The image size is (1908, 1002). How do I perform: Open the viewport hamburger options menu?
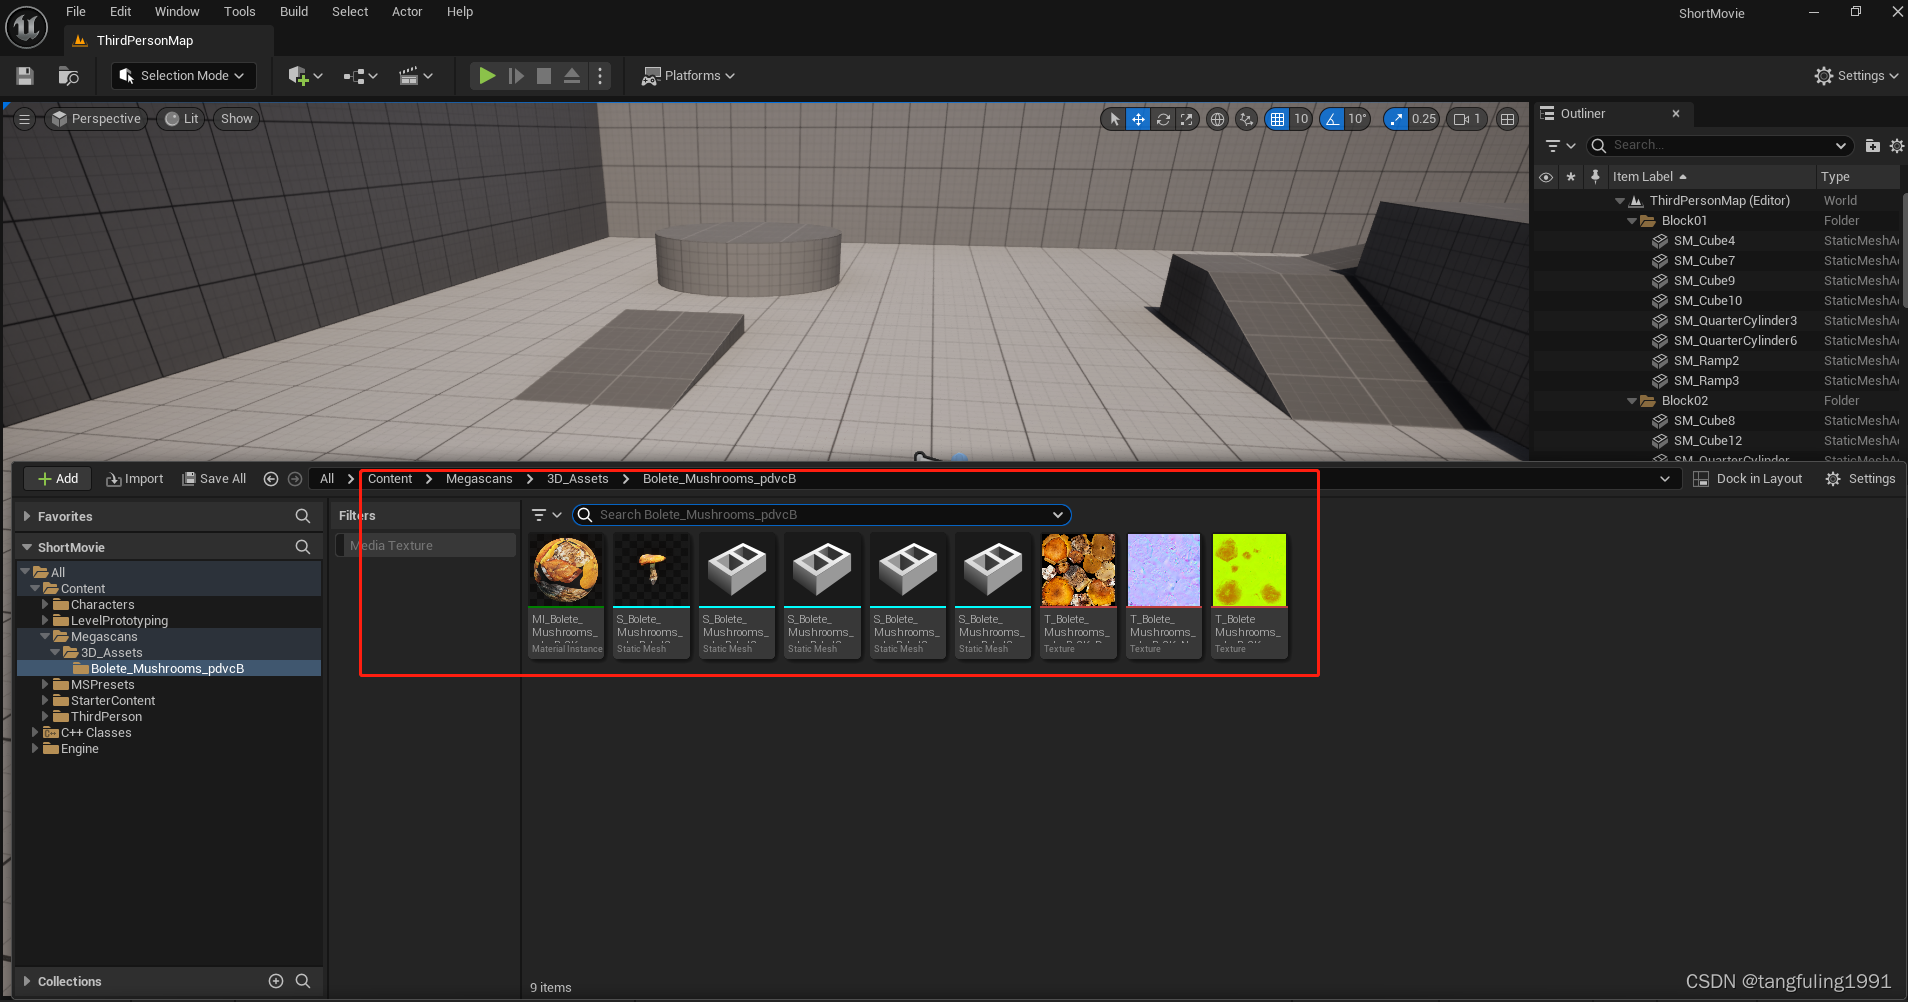(24, 119)
